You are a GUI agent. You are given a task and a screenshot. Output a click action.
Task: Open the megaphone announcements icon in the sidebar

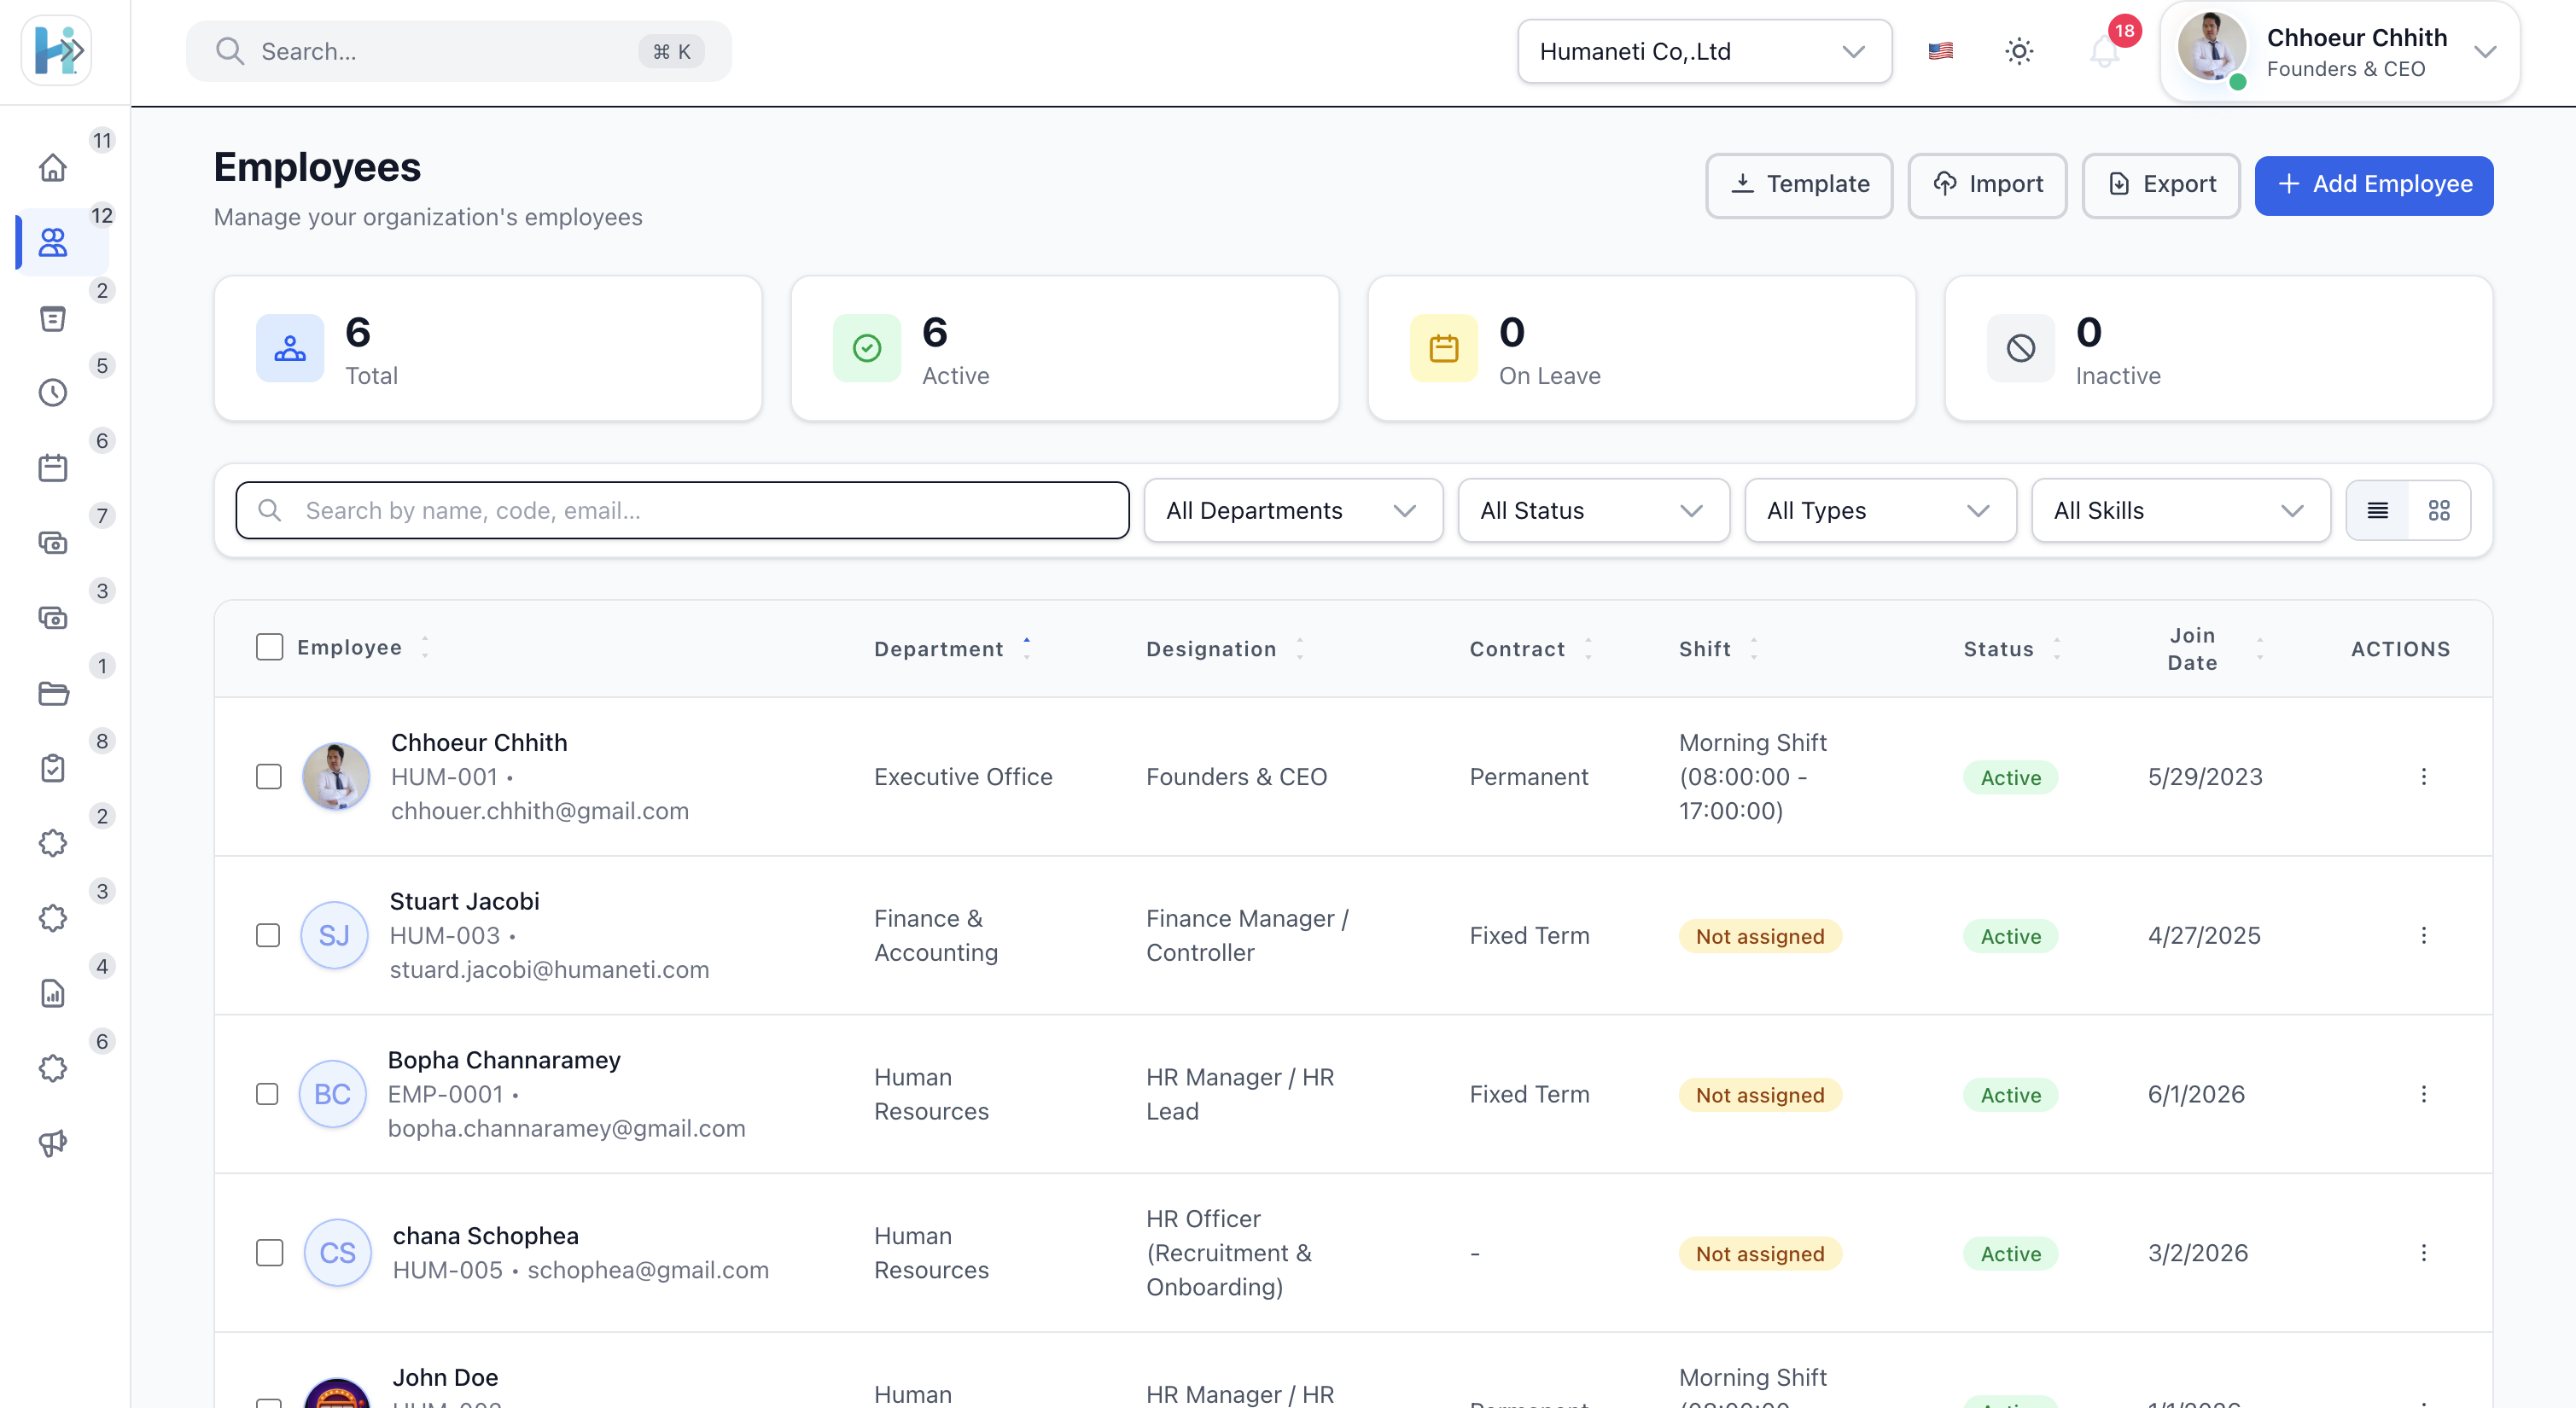pos(53,1143)
